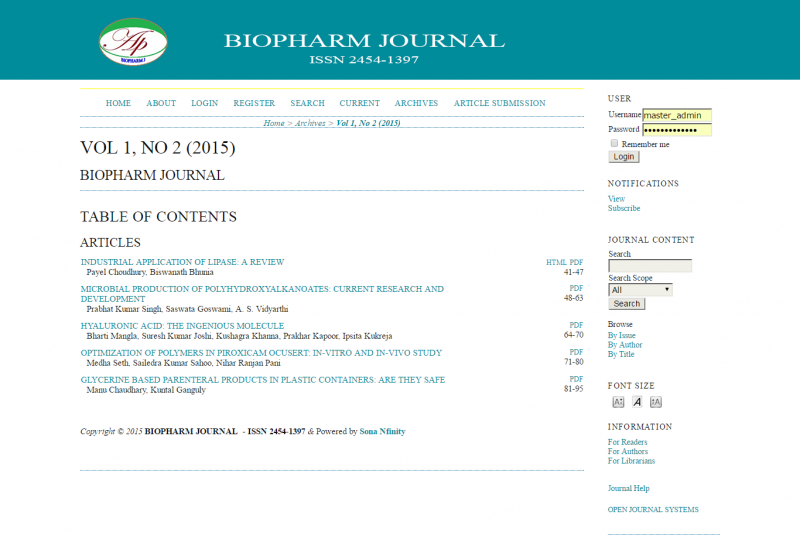800x535 pixels.
Task: Open the ARTICLE SUBMISSION menu item
Action: 499,103
